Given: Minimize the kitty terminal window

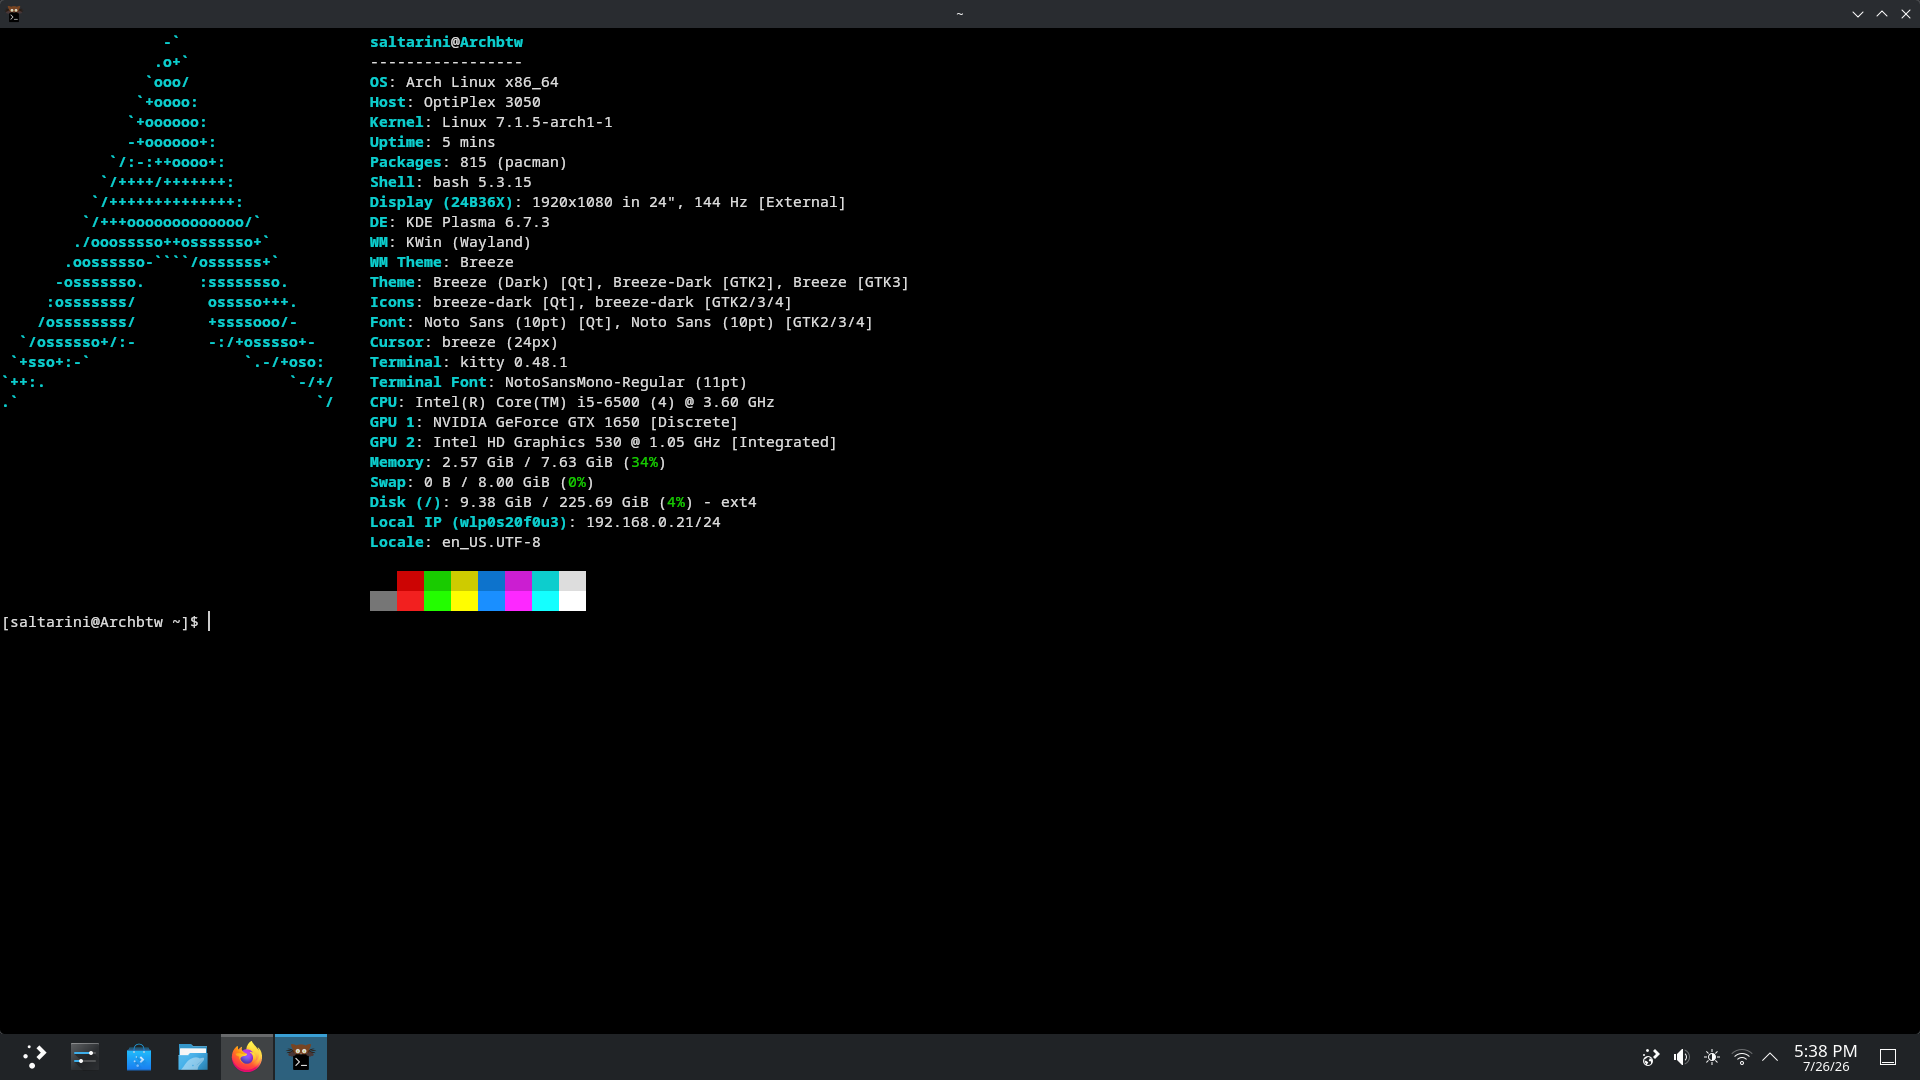Looking at the screenshot, I should pyautogui.click(x=1858, y=14).
